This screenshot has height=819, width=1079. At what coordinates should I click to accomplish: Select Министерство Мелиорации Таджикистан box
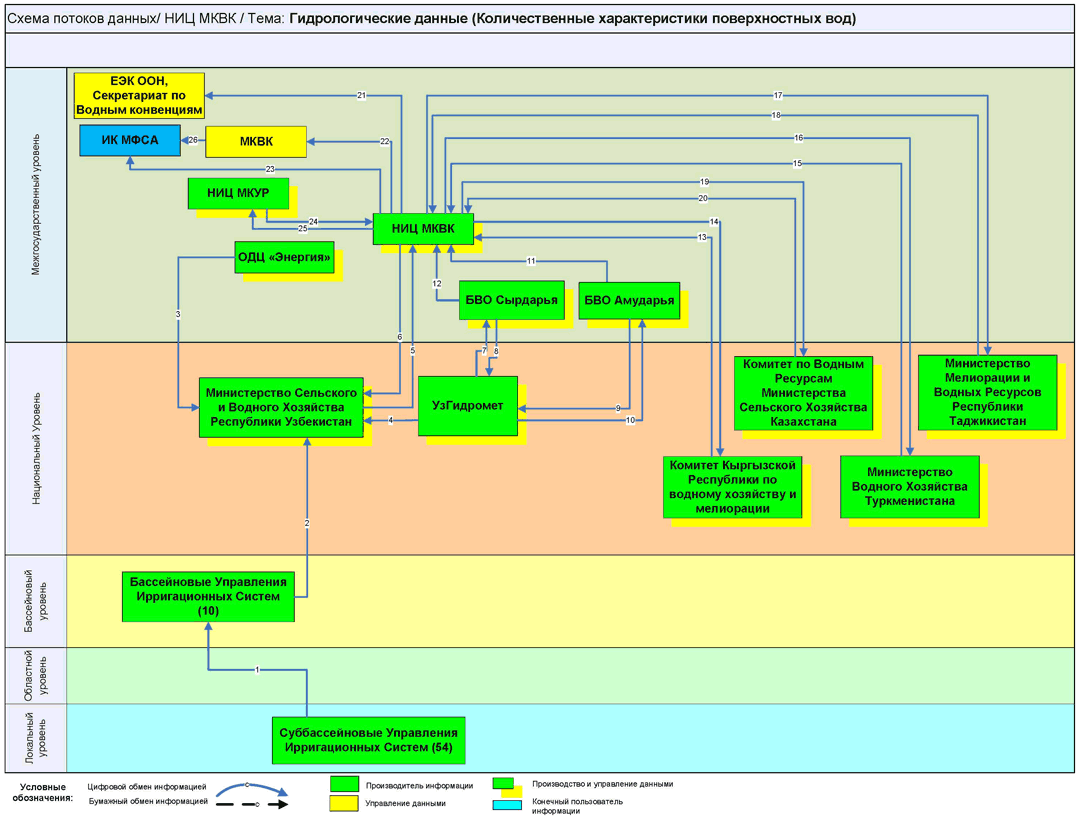point(987,392)
